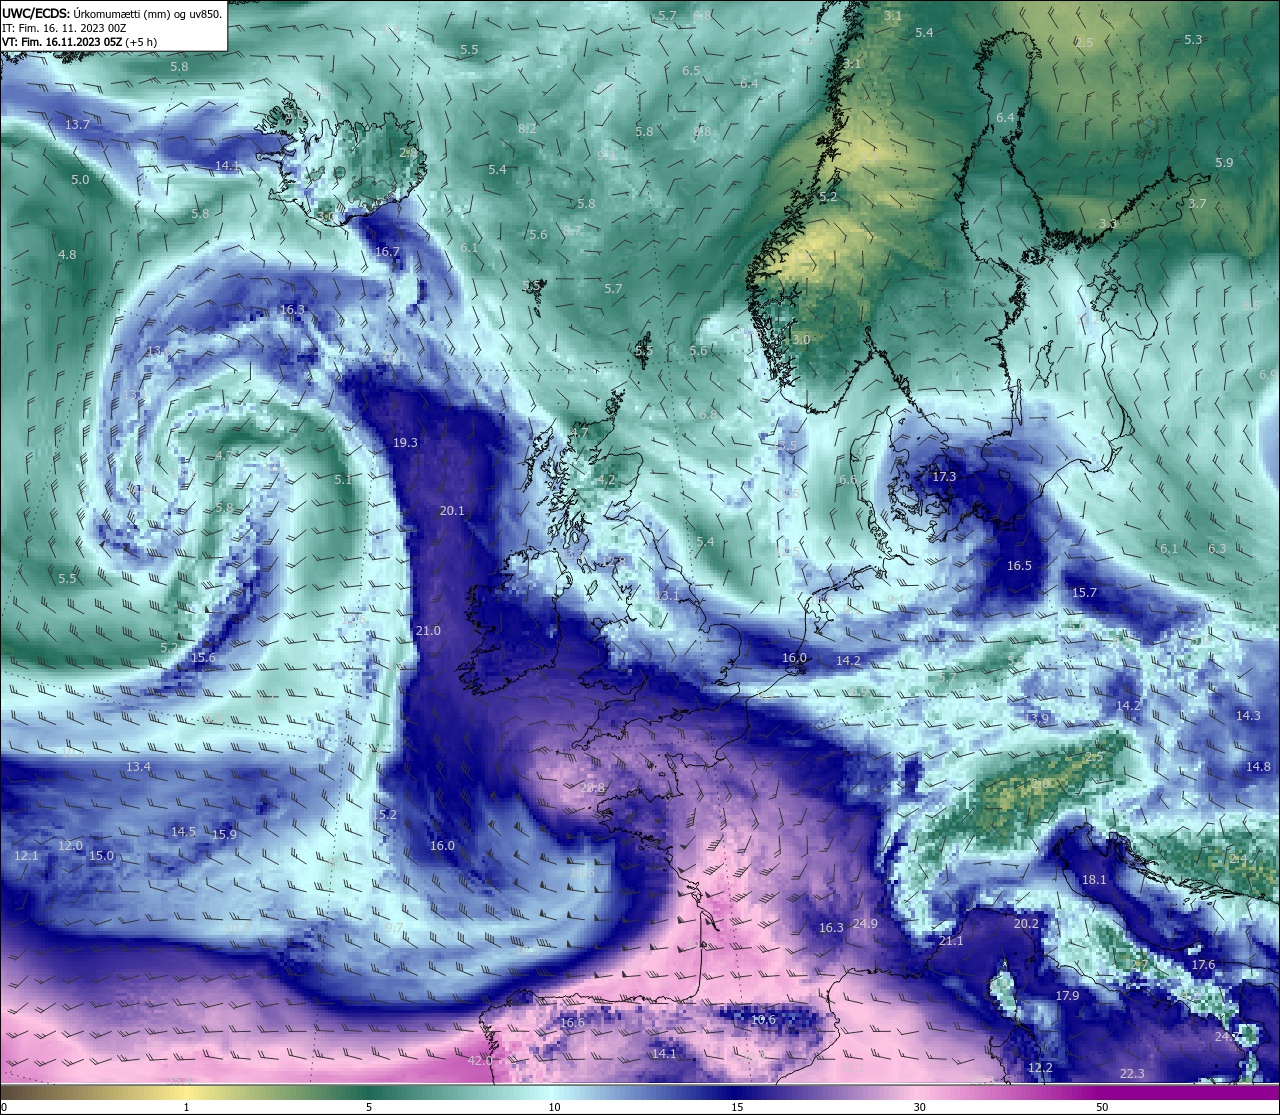This screenshot has width=1280, height=1115.
Task: Click the 13.9 value label
Action: click(1038, 719)
